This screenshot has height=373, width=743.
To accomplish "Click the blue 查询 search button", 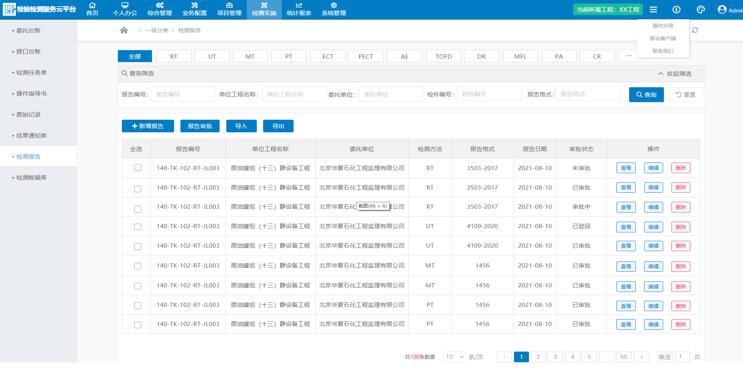I will click(646, 95).
